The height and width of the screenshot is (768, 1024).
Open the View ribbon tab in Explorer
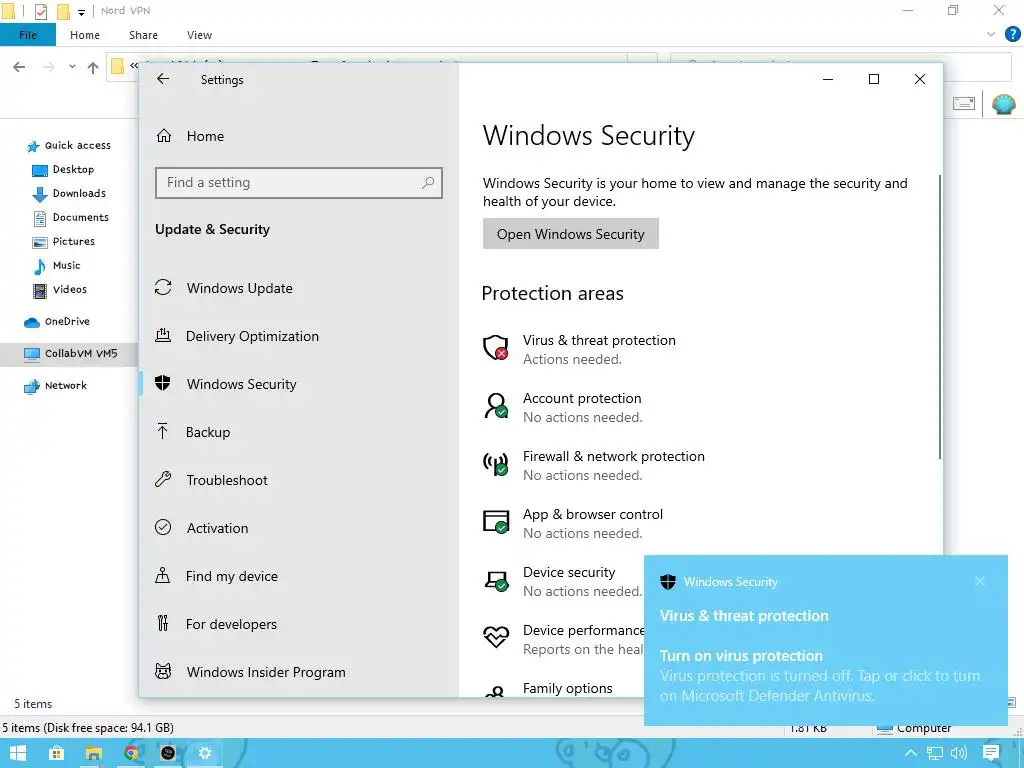pos(199,35)
